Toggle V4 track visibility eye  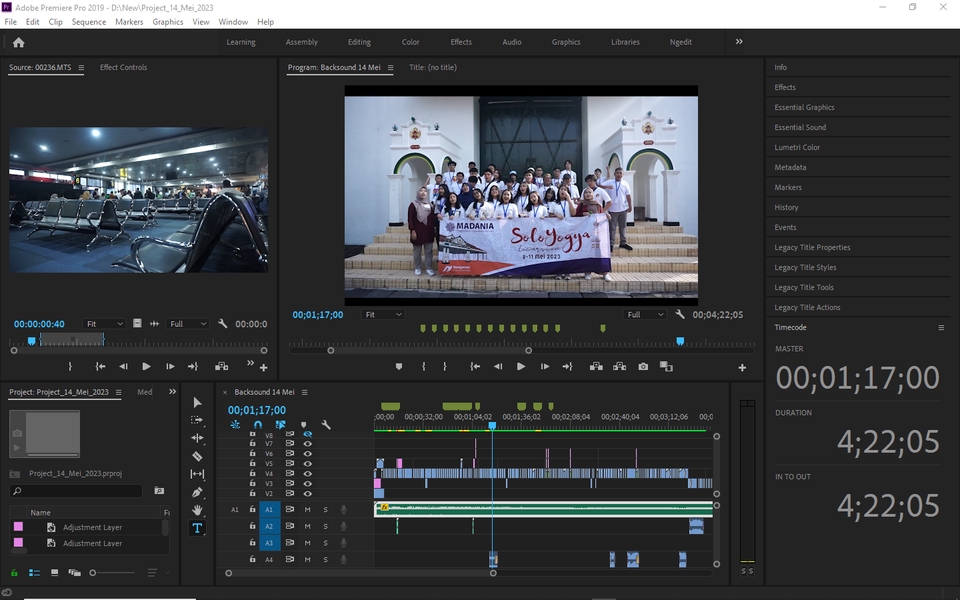coord(307,473)
